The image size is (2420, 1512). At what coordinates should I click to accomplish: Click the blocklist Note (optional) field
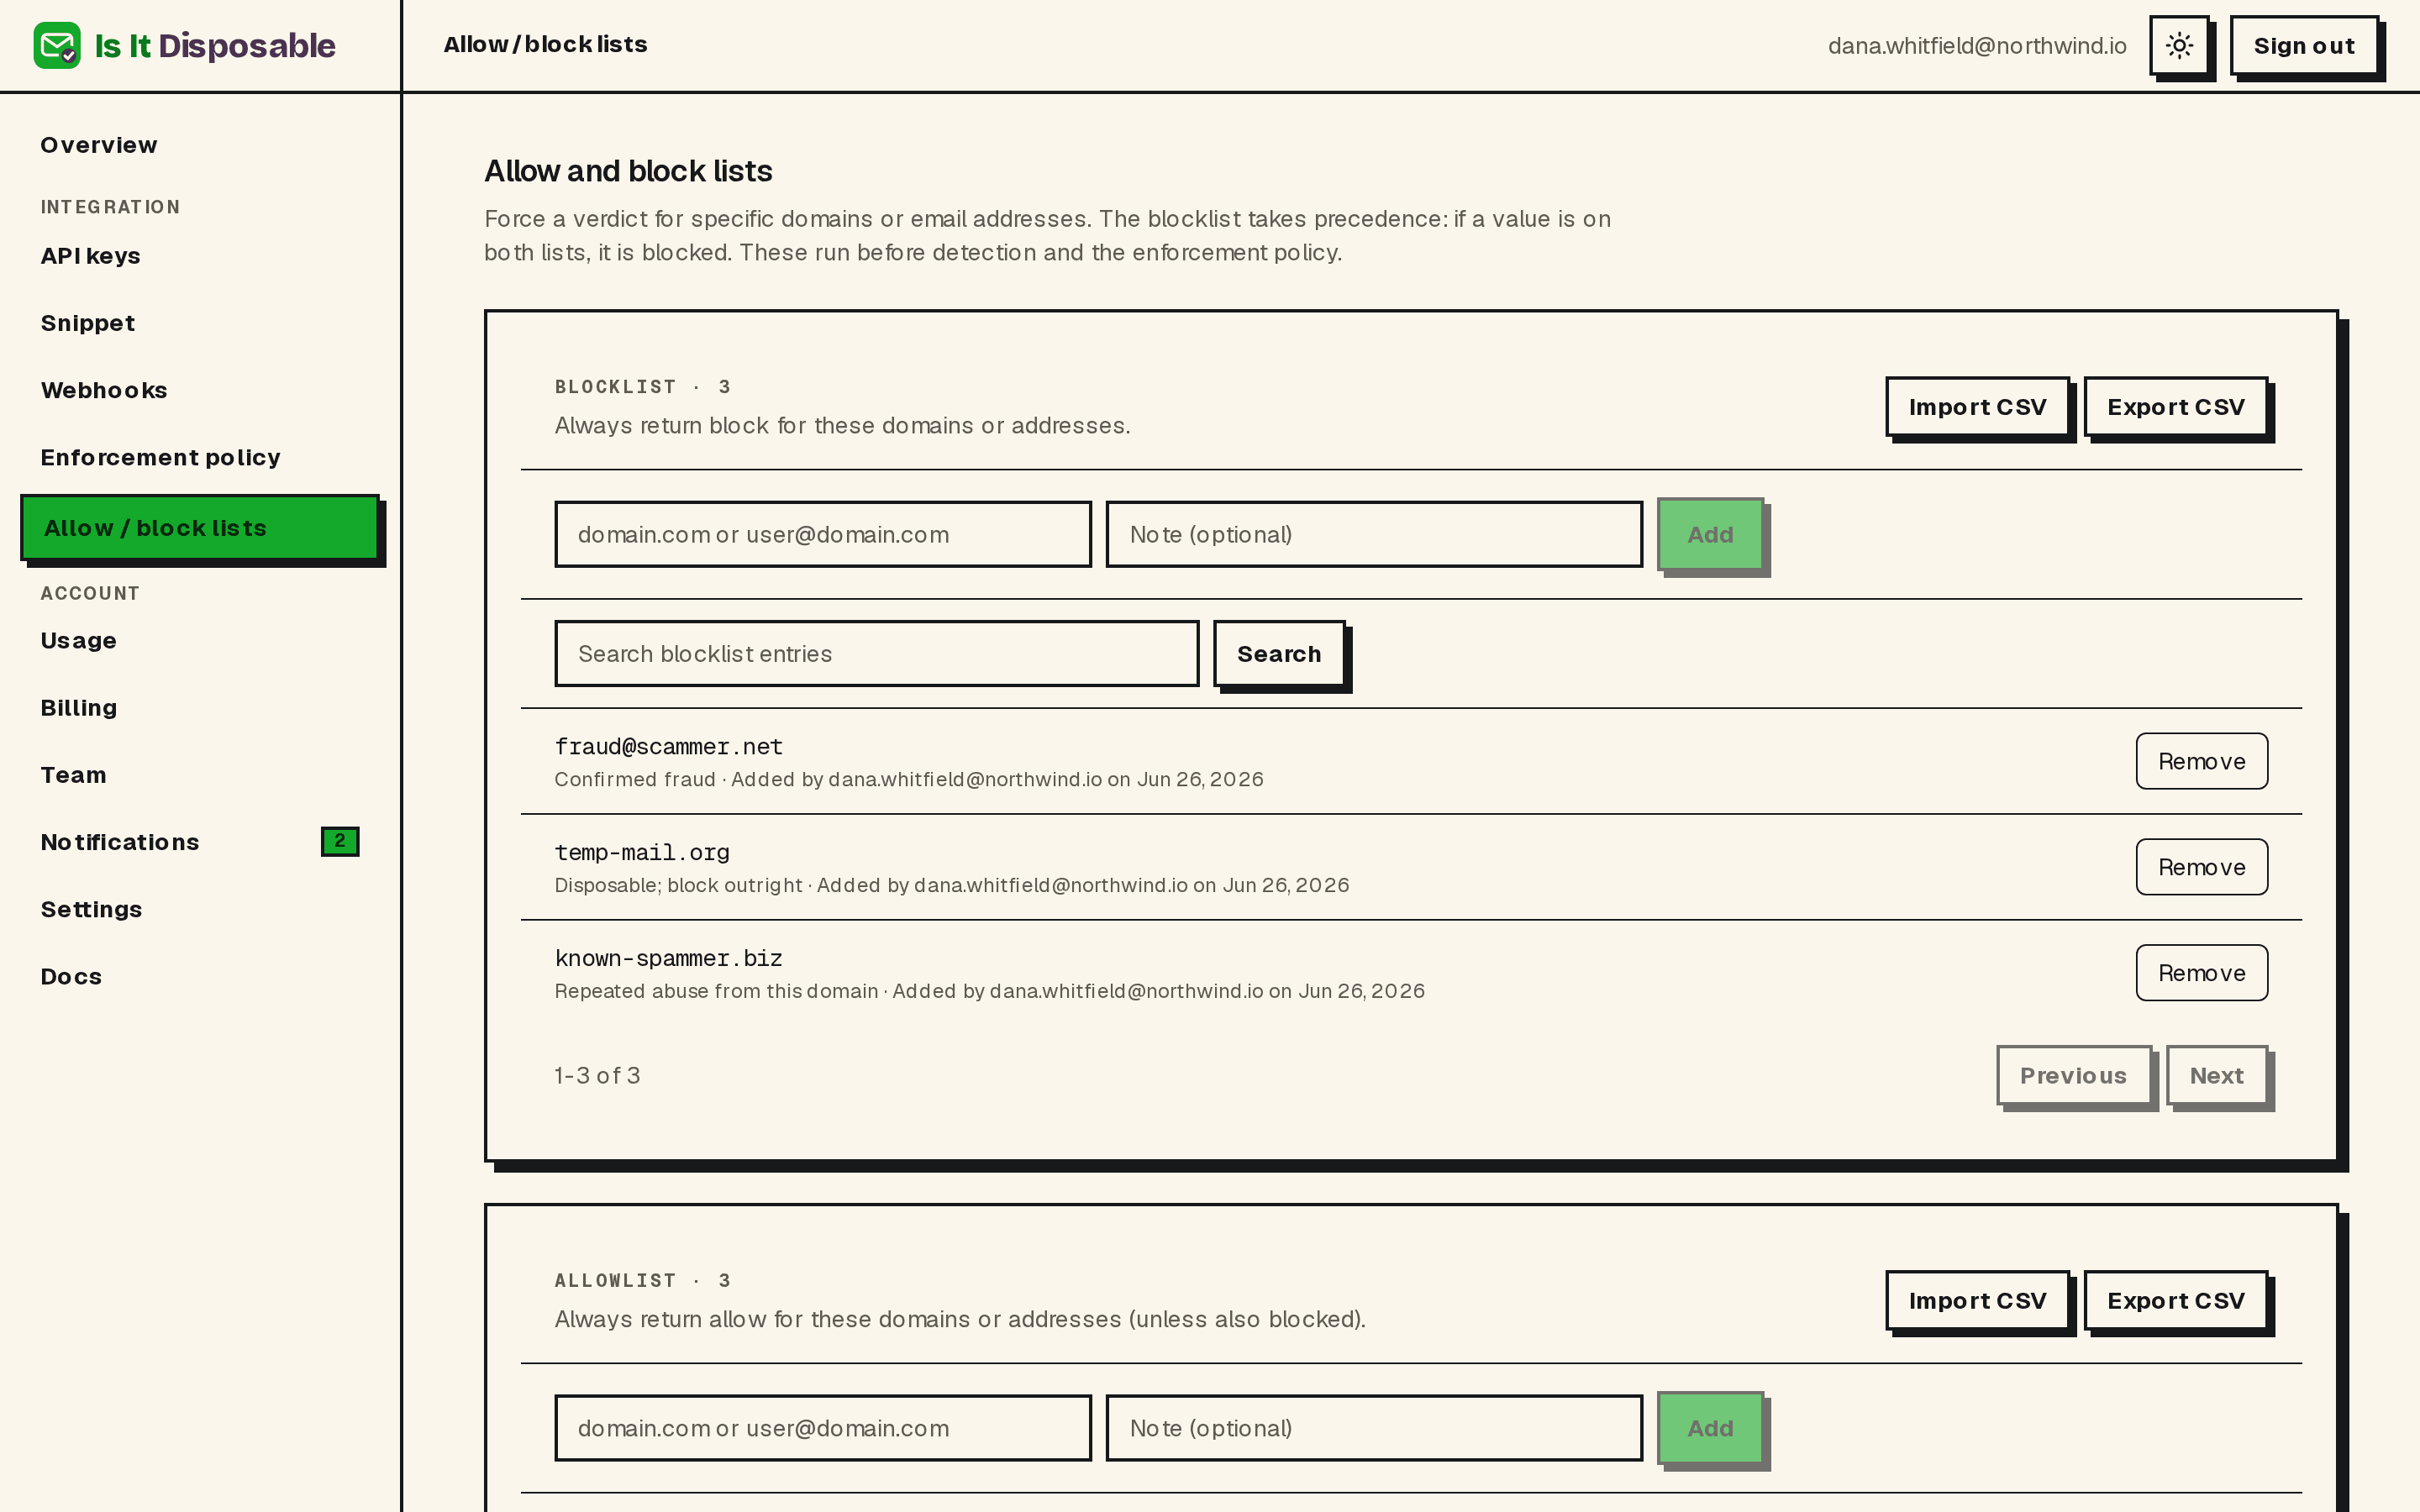(1374, 534)
